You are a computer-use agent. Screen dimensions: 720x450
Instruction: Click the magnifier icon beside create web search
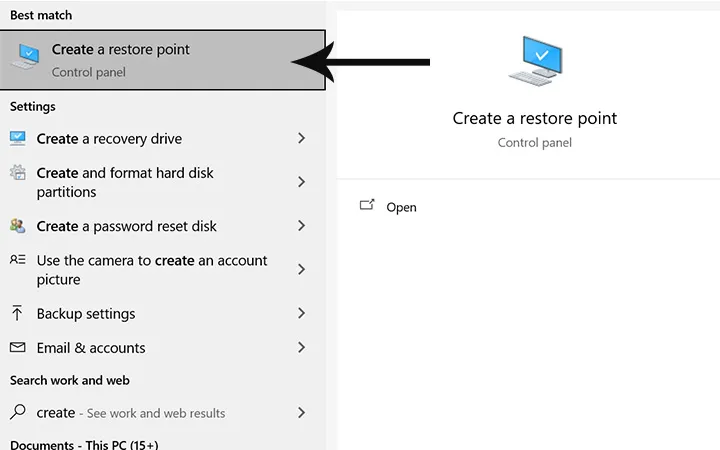coord(18,413)
